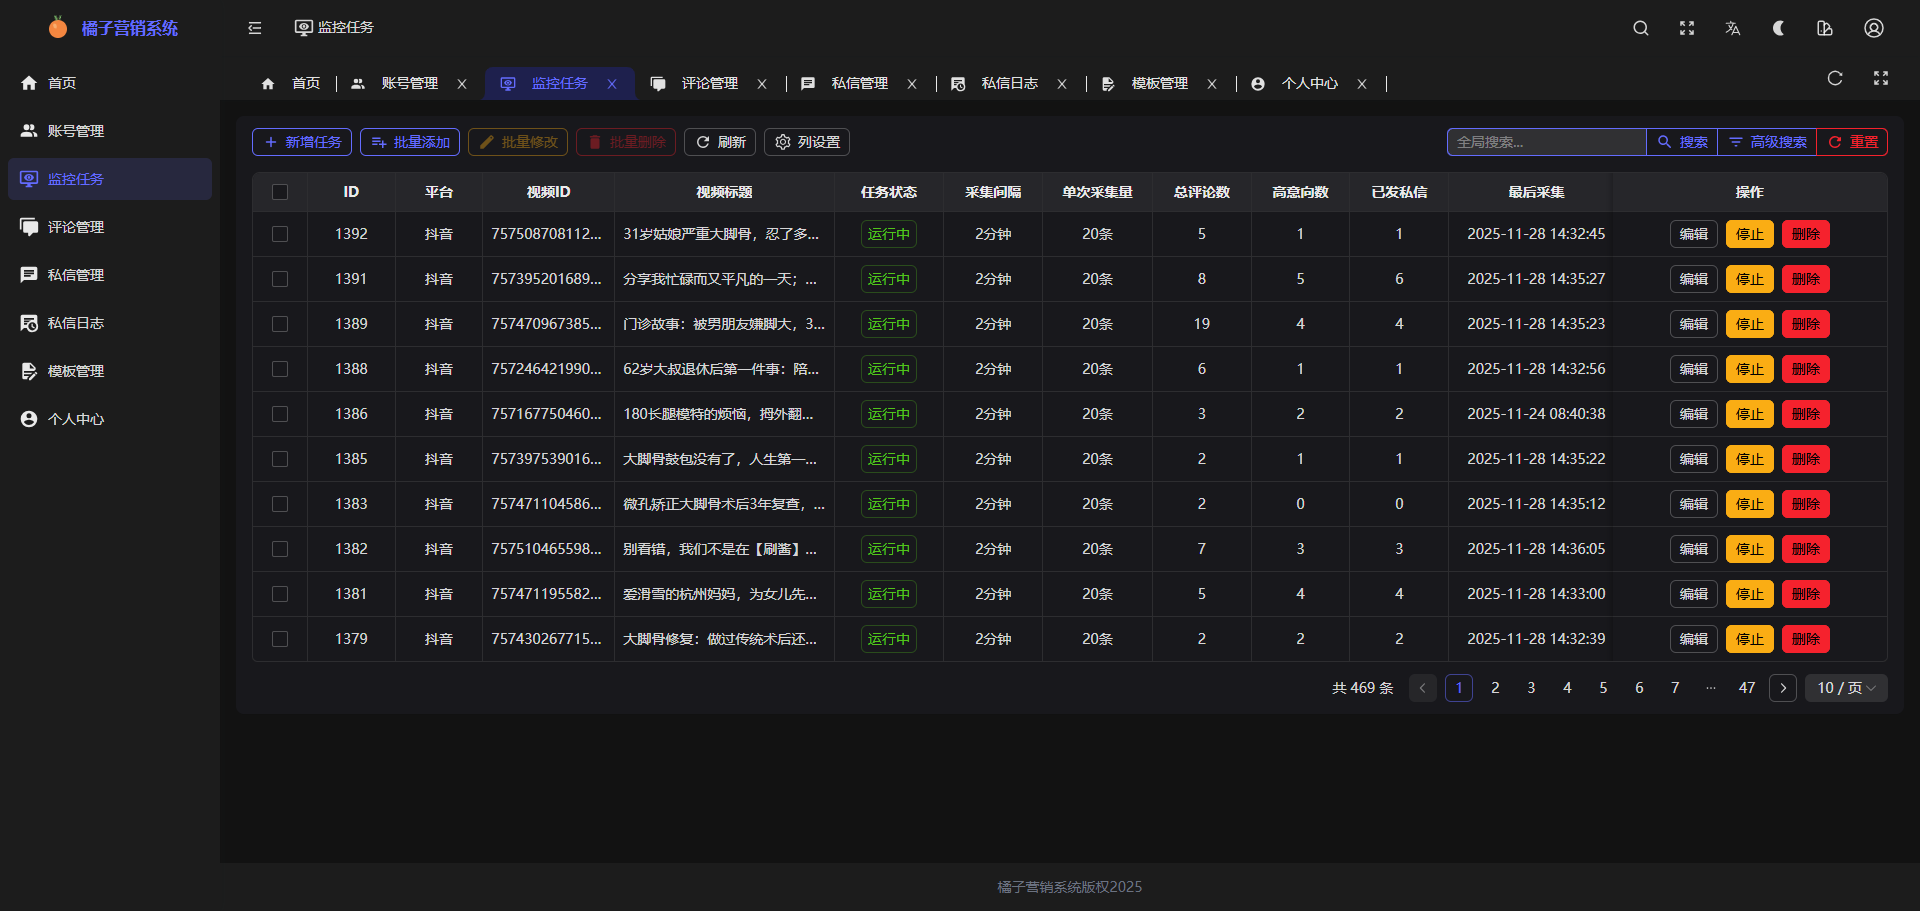Collapse the sidebar with the menu fold icon
The width and height of the screenshot is (1920, 911).
point(255,28)
